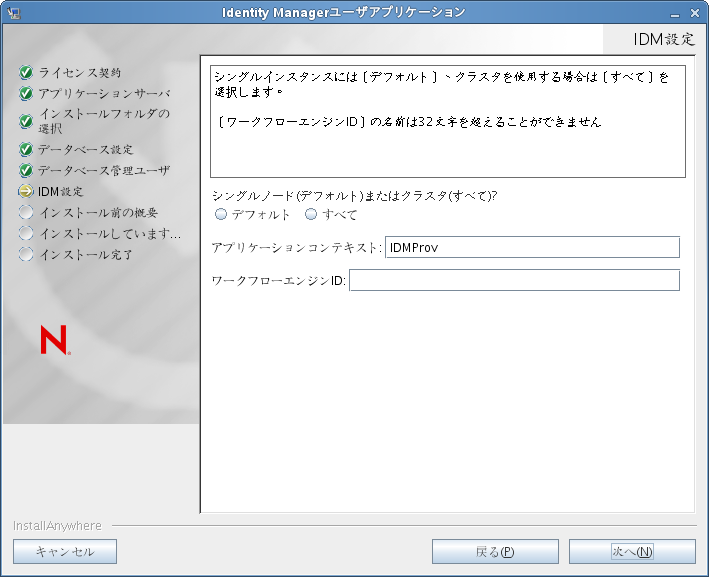Select the すべて radio button
This screenshot has height=577, width=709.
(x=311, y=214)
